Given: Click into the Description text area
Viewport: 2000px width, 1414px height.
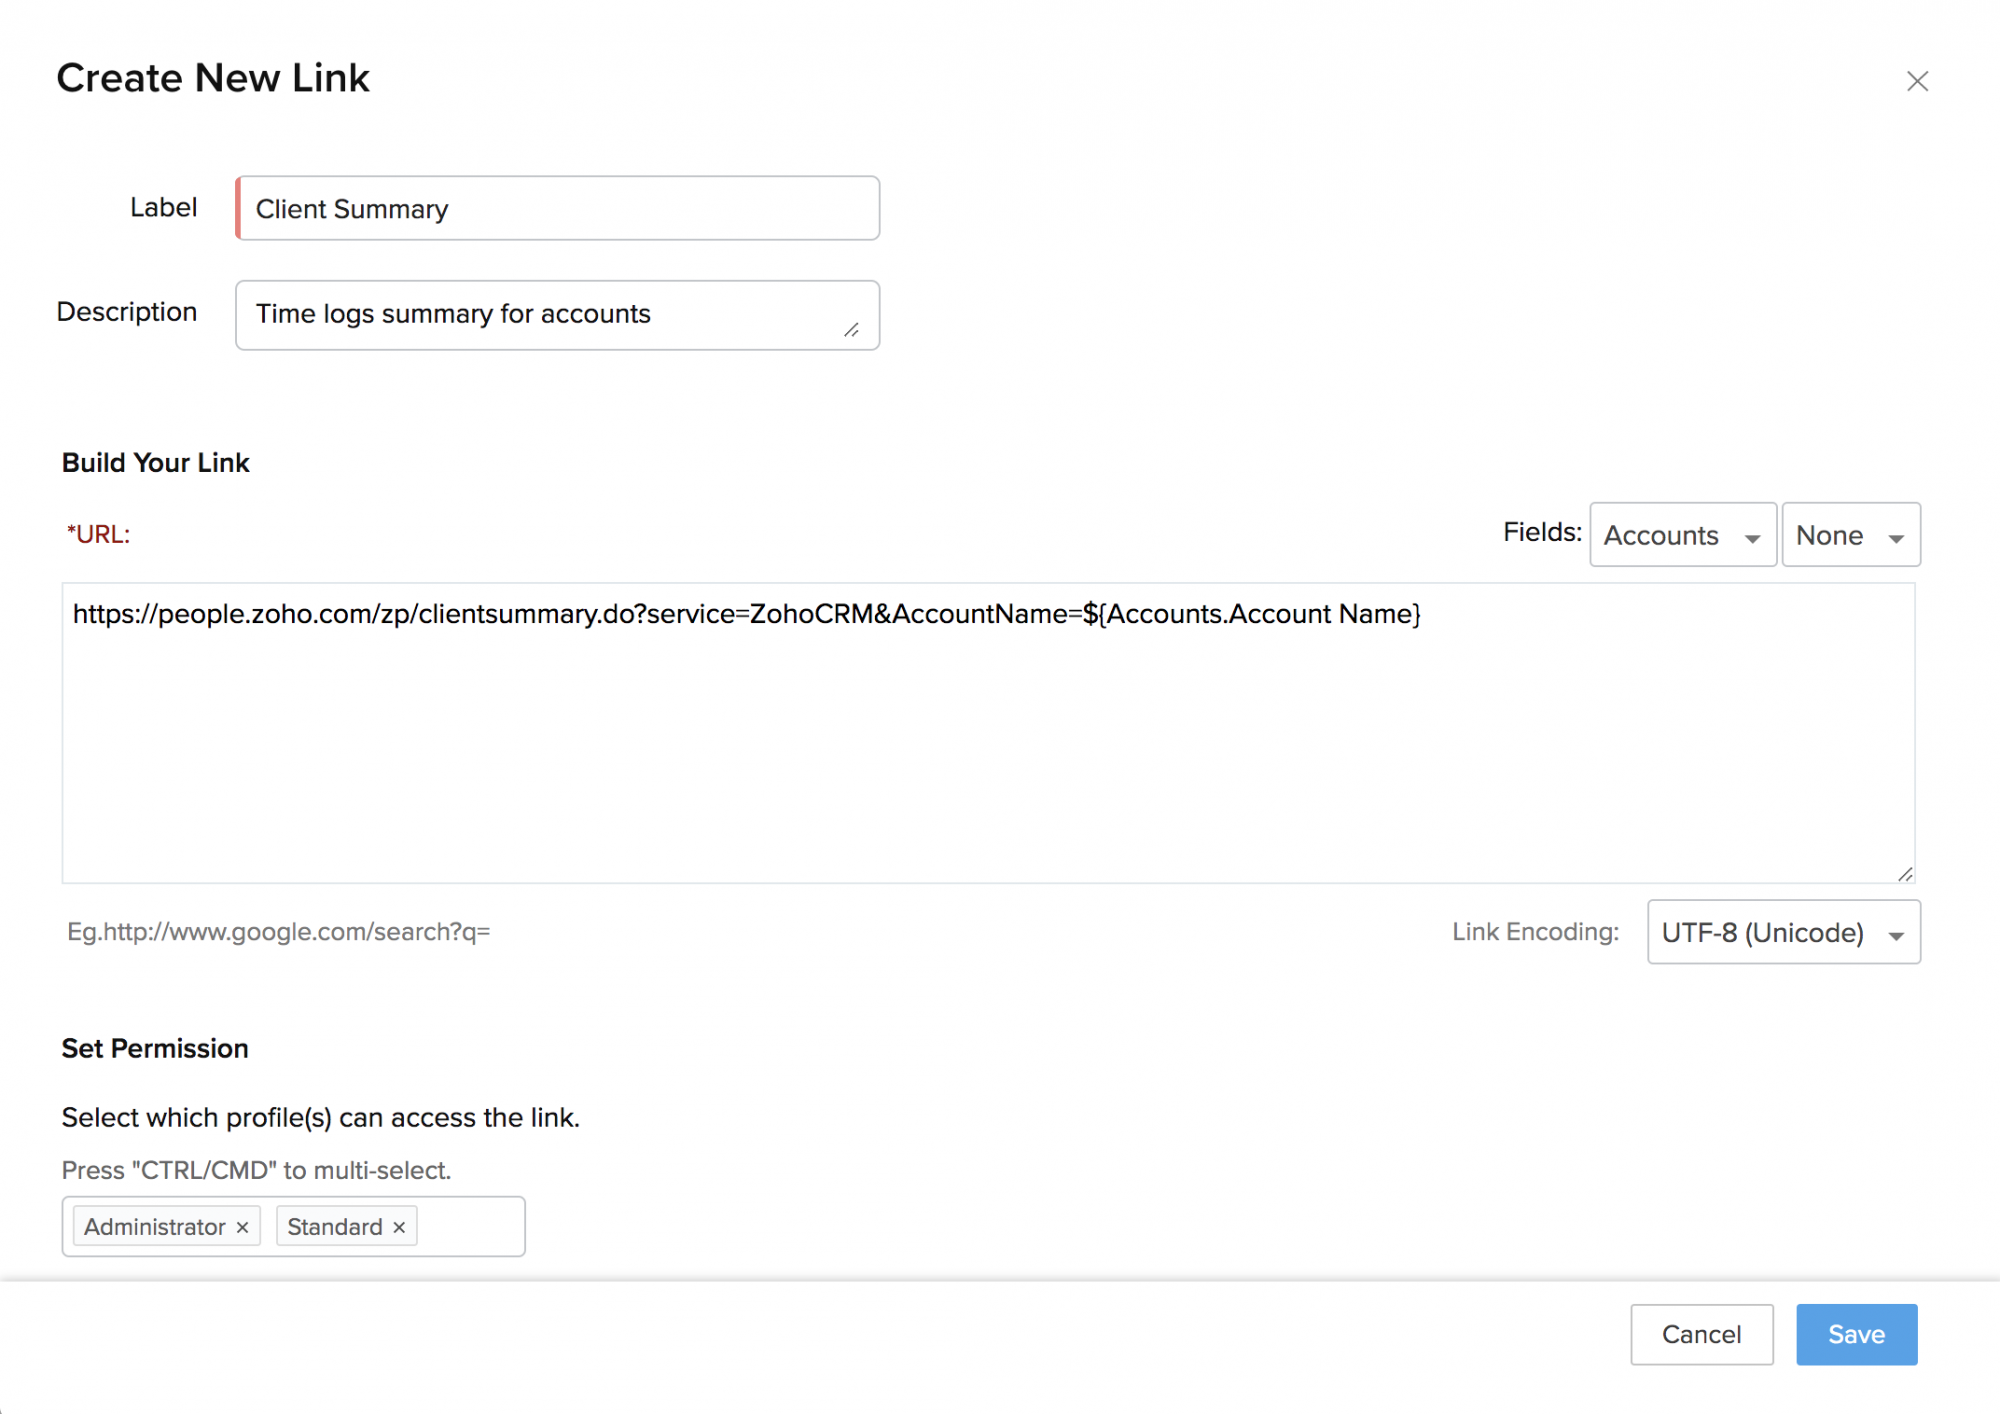Looking at the screenshot, I should tap(558, 315).
